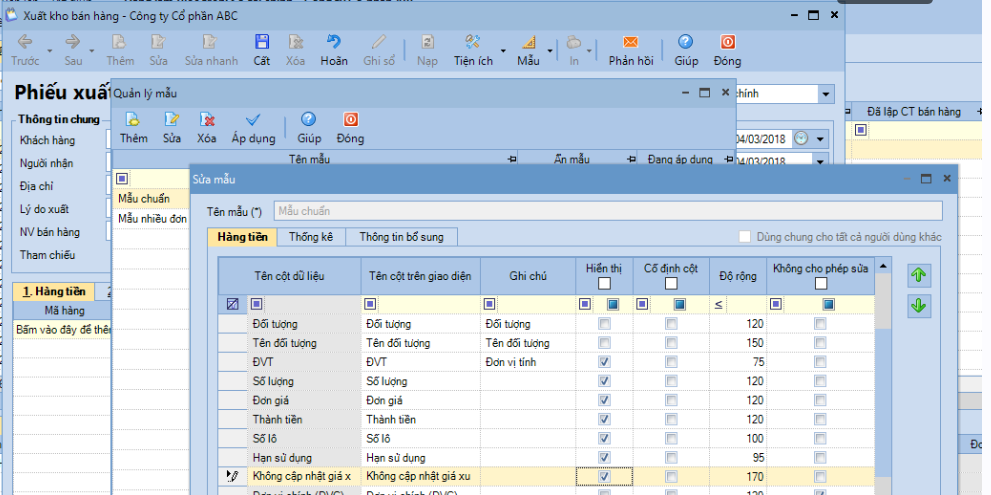Select the Mẫu chuẩn template row

(x=151, y=199)
